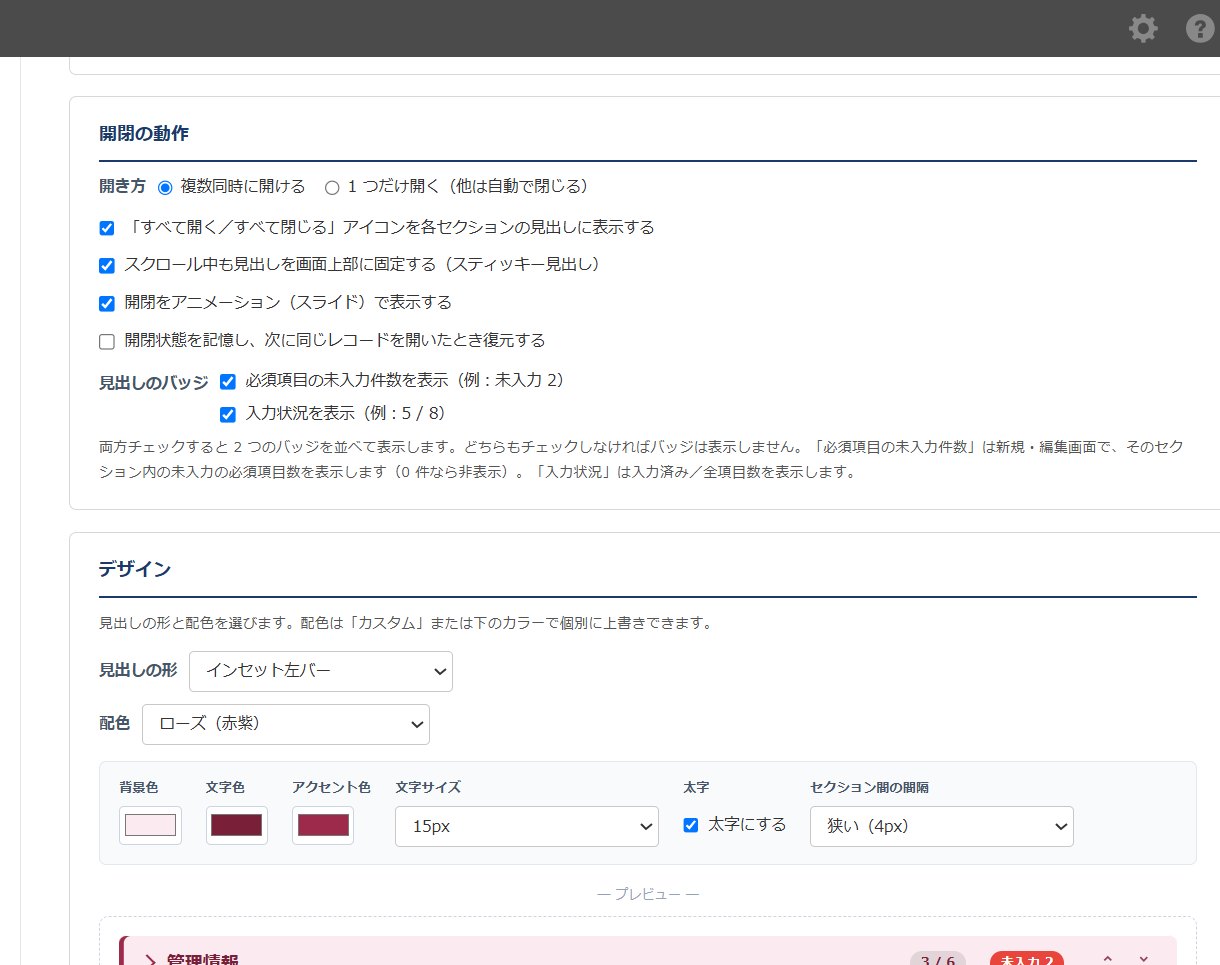Toggle 必須項目の未入力件数を表示 badge checkbox
The image size is (1220, 965).
click(228, 382)
